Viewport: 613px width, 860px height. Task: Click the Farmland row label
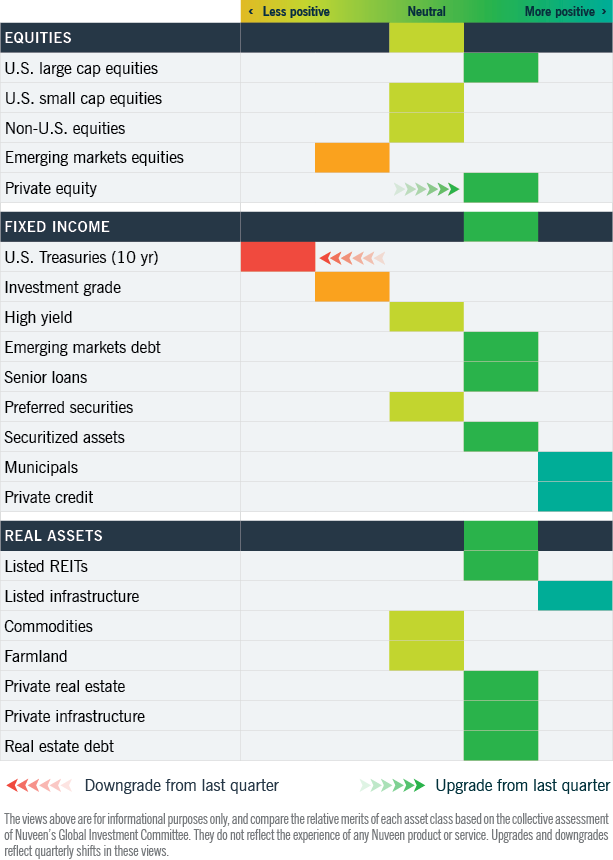[x=36, y=656]
